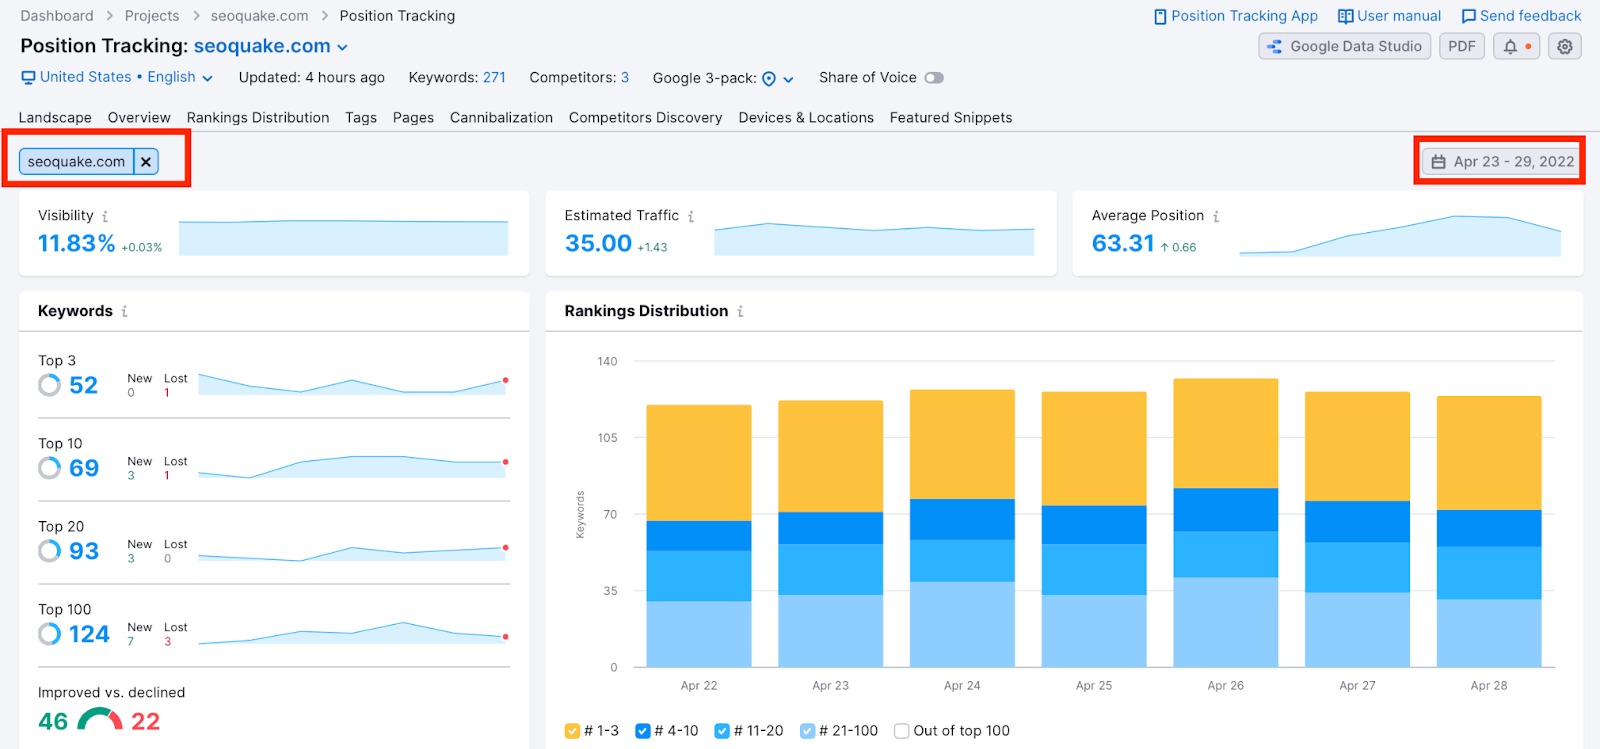
Task: Open the United States English location dropdown
Action: pos(117,77)
